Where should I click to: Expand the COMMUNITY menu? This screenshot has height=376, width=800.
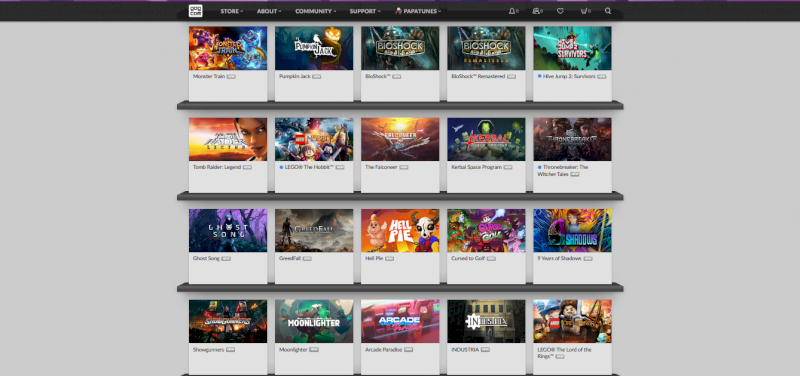pos(315,11)
